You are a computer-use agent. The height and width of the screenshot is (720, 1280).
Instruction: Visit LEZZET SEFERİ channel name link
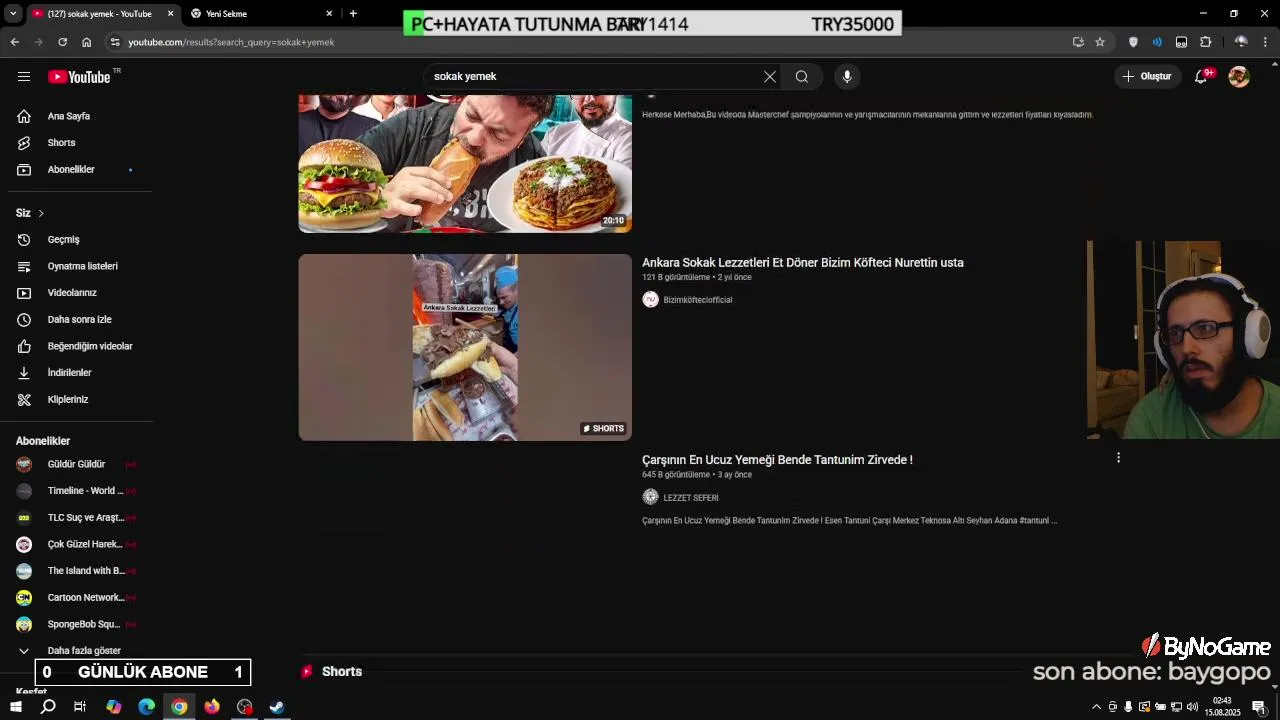pos(691,498)
